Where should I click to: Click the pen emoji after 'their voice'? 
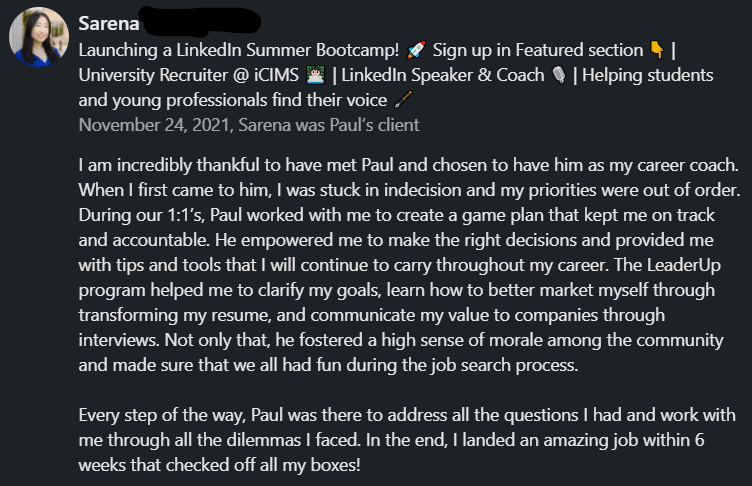pos(403,100)
